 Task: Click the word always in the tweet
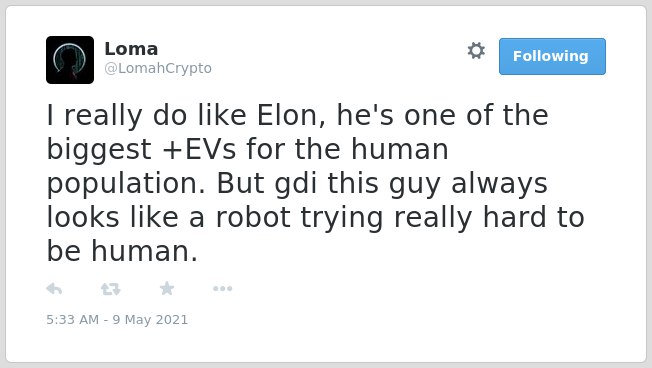coord(499,183)
